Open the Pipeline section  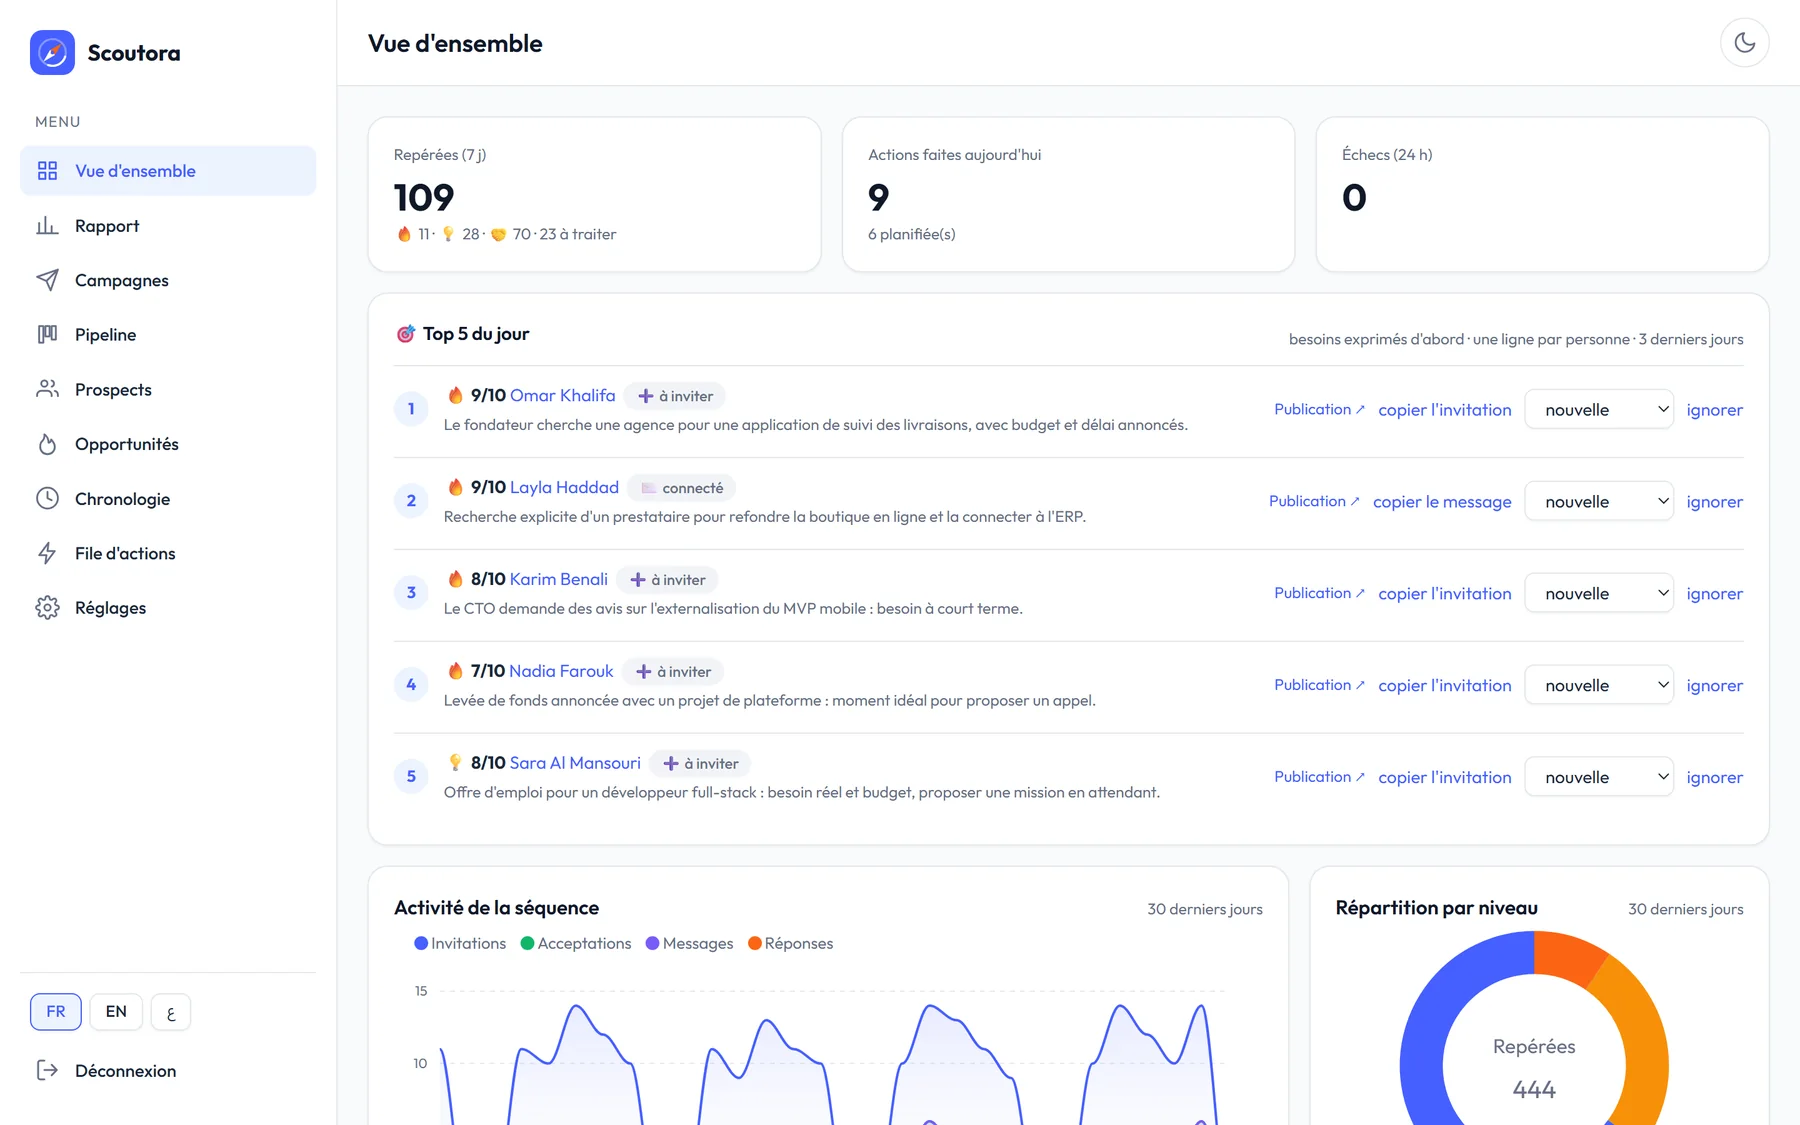pos(168,334)
